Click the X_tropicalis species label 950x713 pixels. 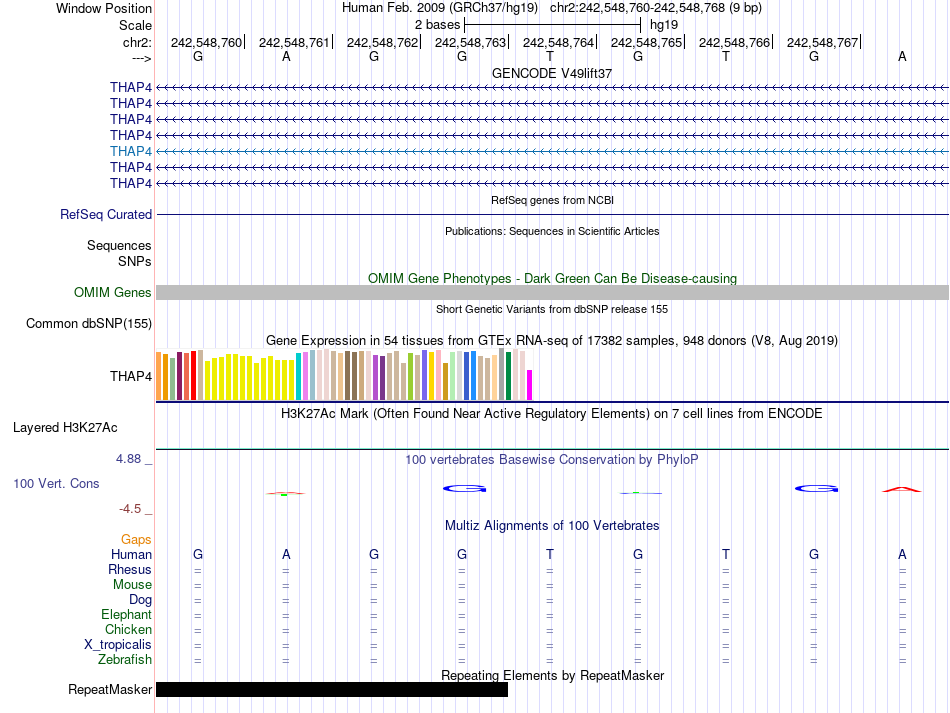[118, 645]
